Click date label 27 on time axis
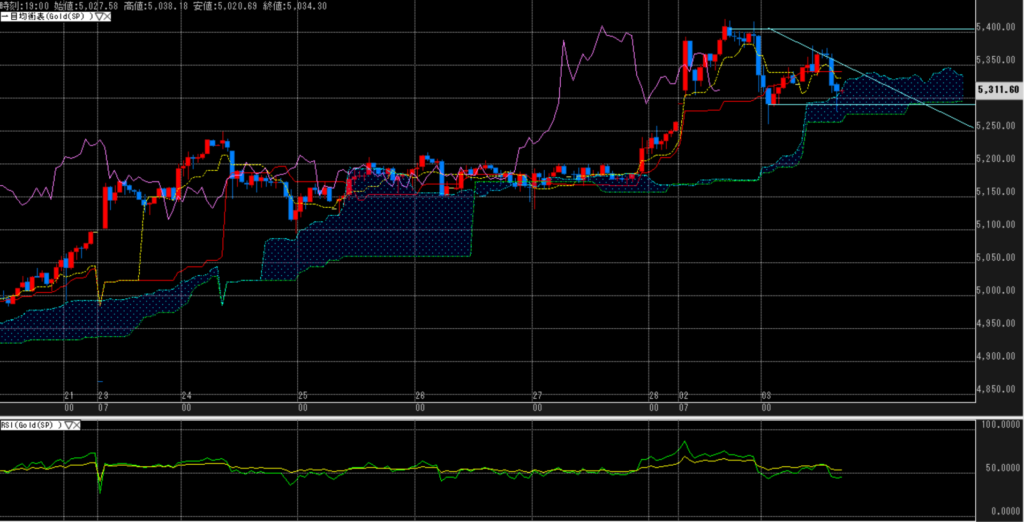 pyautogui.click(x=537, y=396)
